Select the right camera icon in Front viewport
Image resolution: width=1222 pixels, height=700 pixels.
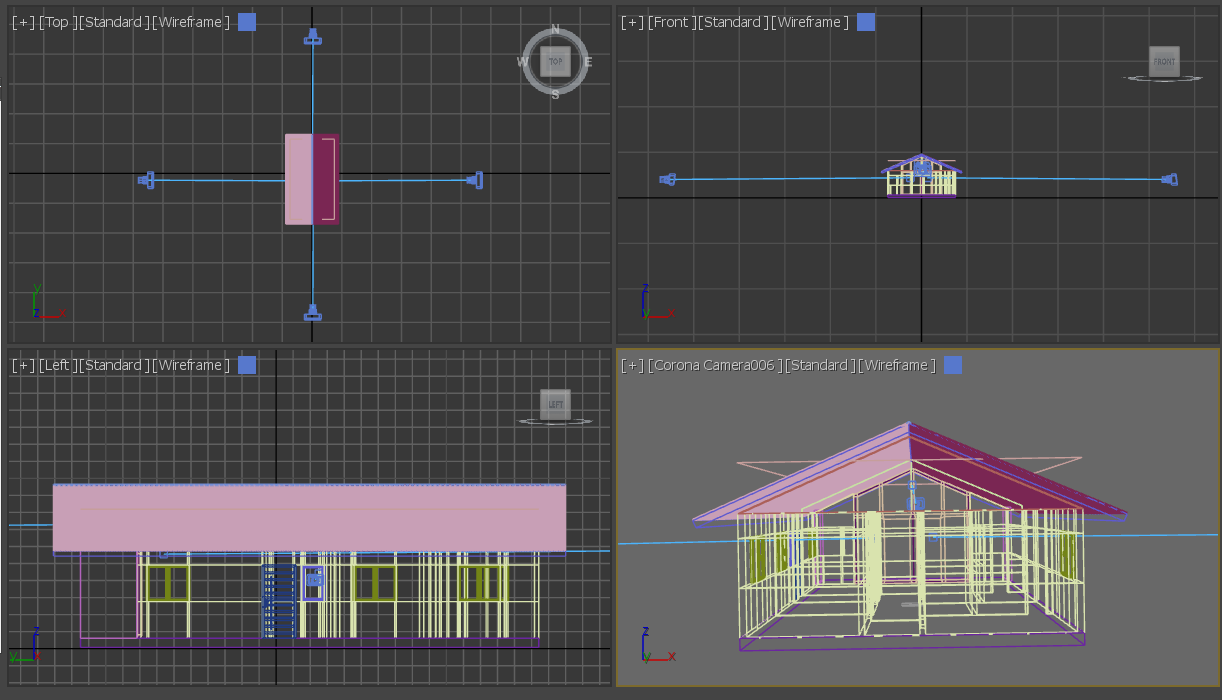(x=1168, y=180)
